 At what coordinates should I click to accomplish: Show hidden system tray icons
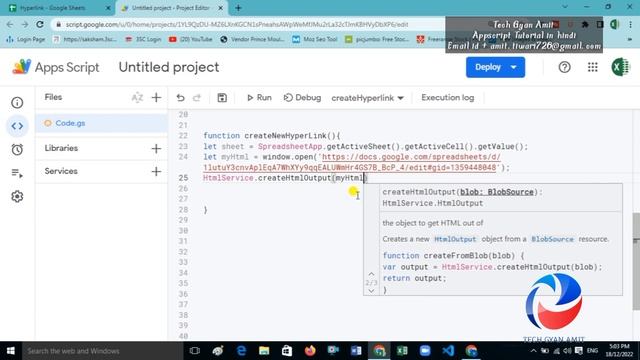click(533, 351)
